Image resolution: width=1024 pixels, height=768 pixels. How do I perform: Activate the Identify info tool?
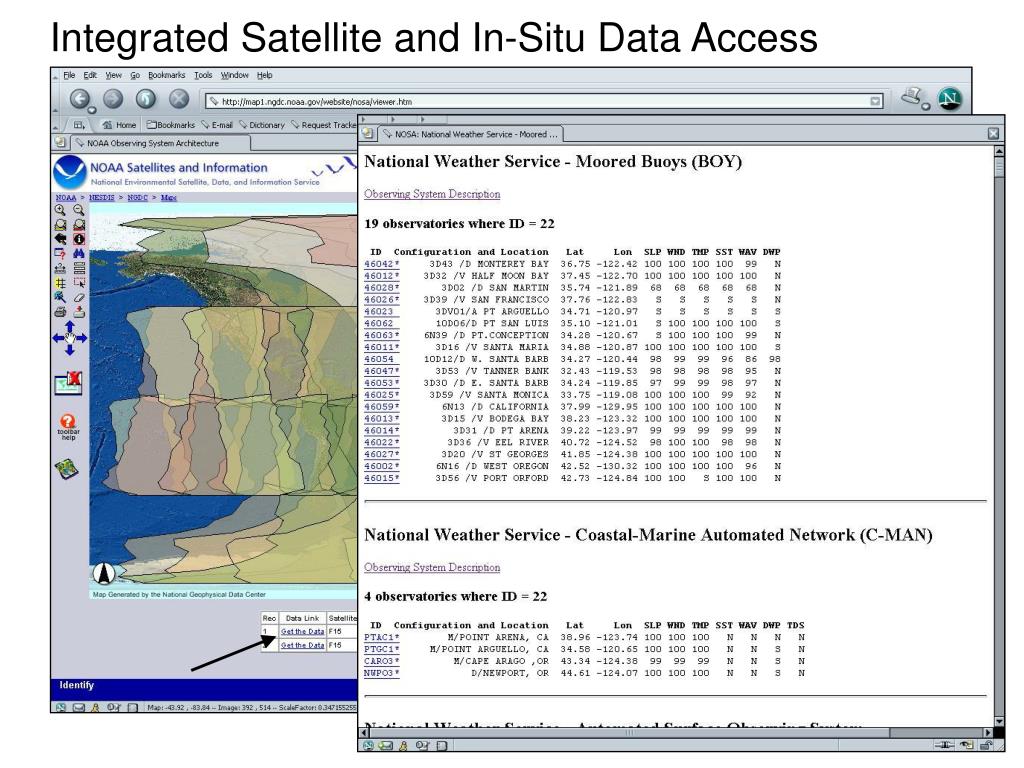click(x=79, y=239)
